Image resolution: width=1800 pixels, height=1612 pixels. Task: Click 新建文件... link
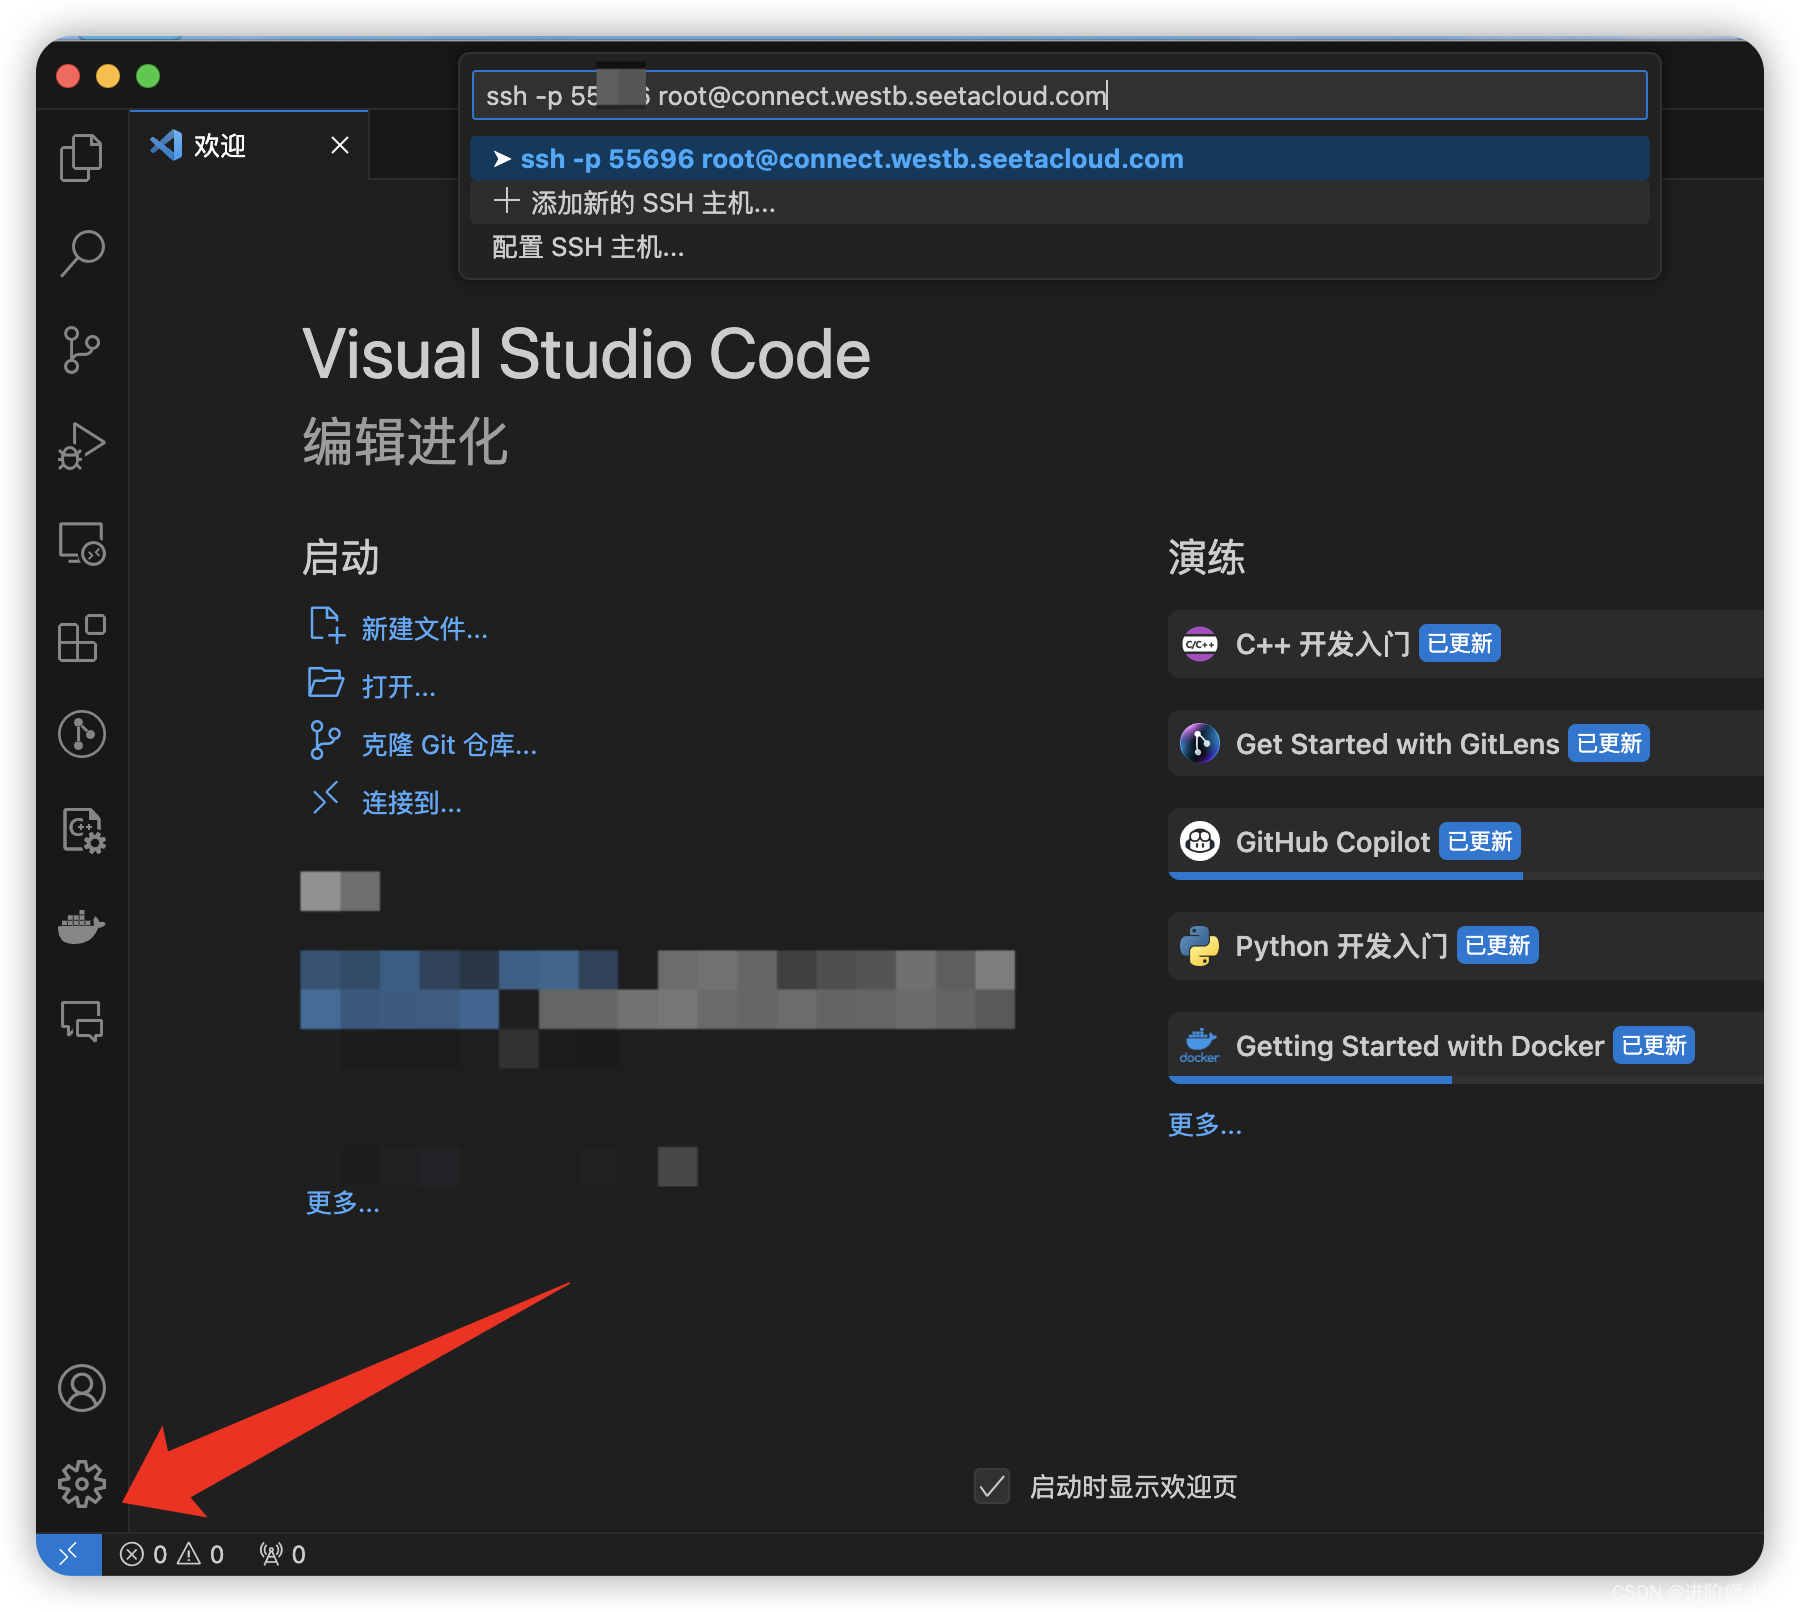[424, 629]
